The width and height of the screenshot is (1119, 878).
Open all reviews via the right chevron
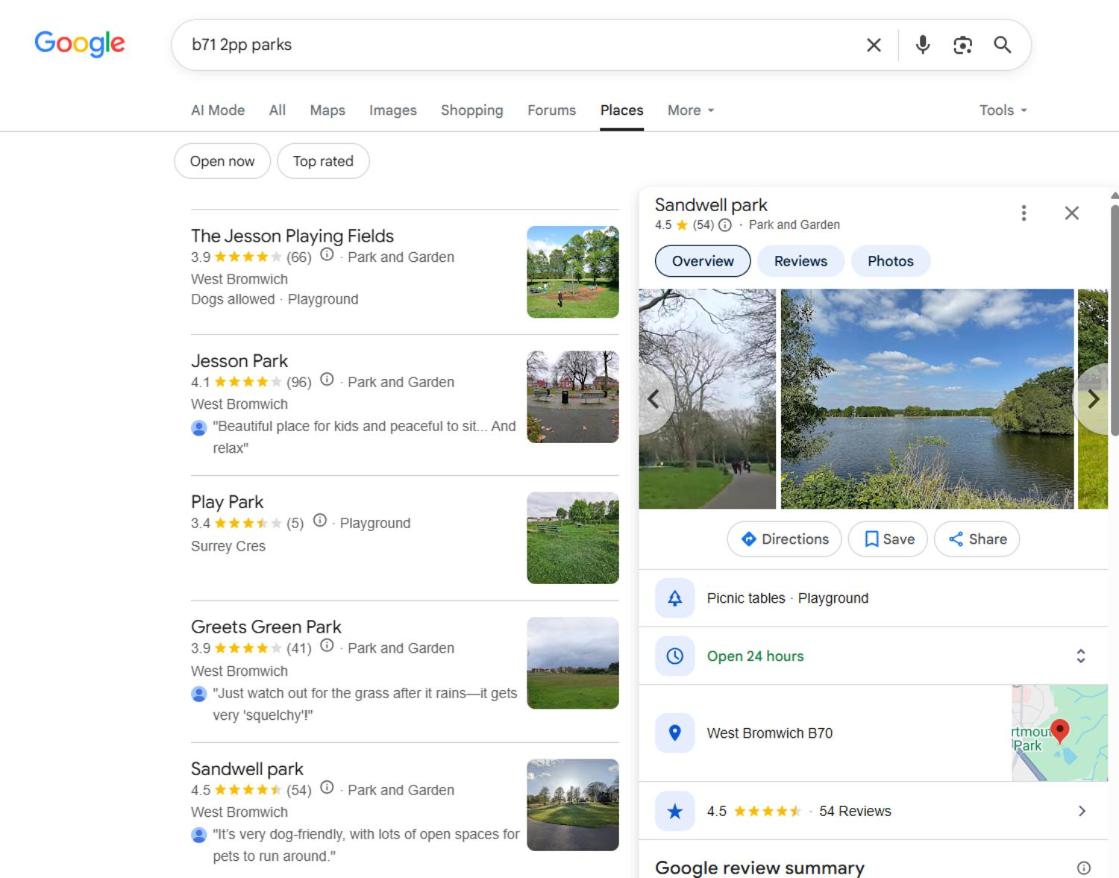coord(1082,811)
